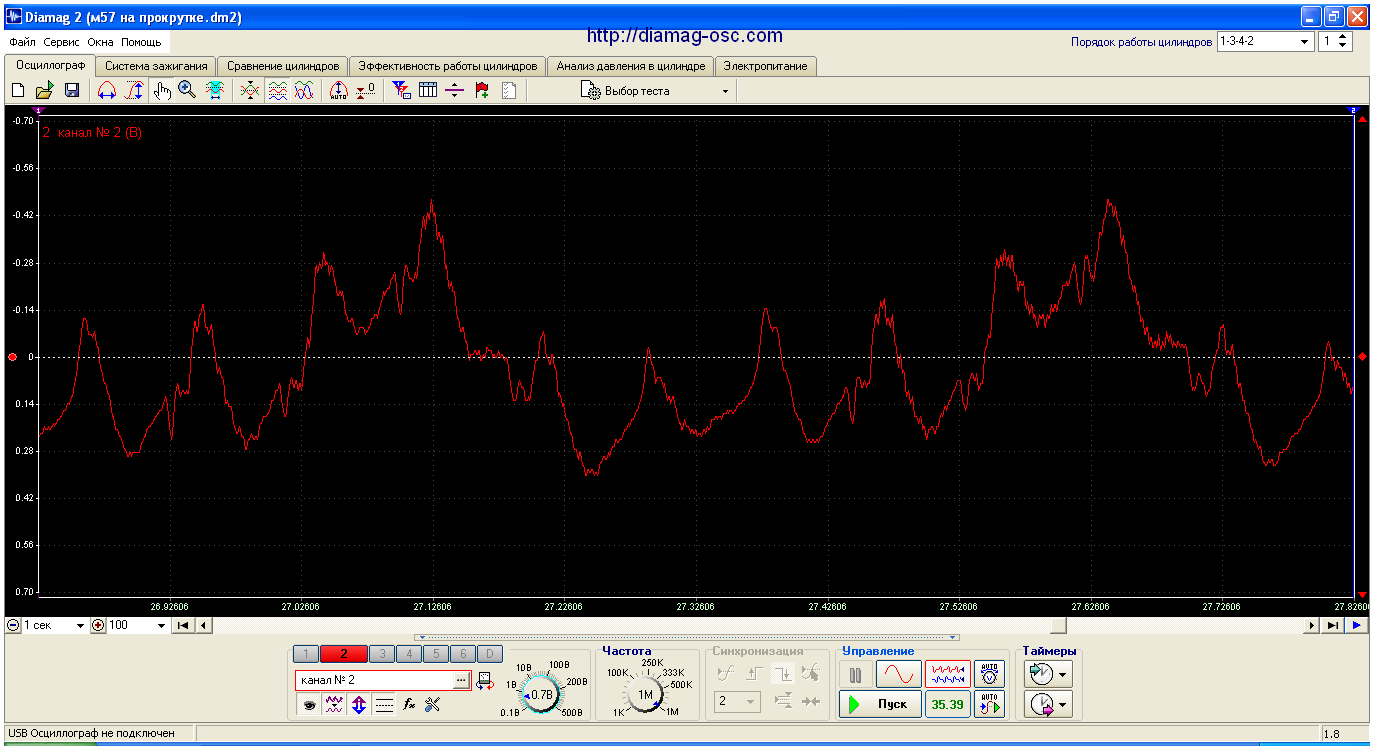Image resolution: width=1374 pixels, height=746 pixels.
Task: Click the green-red crossed waves icon
Action: [x=250, y=91]
